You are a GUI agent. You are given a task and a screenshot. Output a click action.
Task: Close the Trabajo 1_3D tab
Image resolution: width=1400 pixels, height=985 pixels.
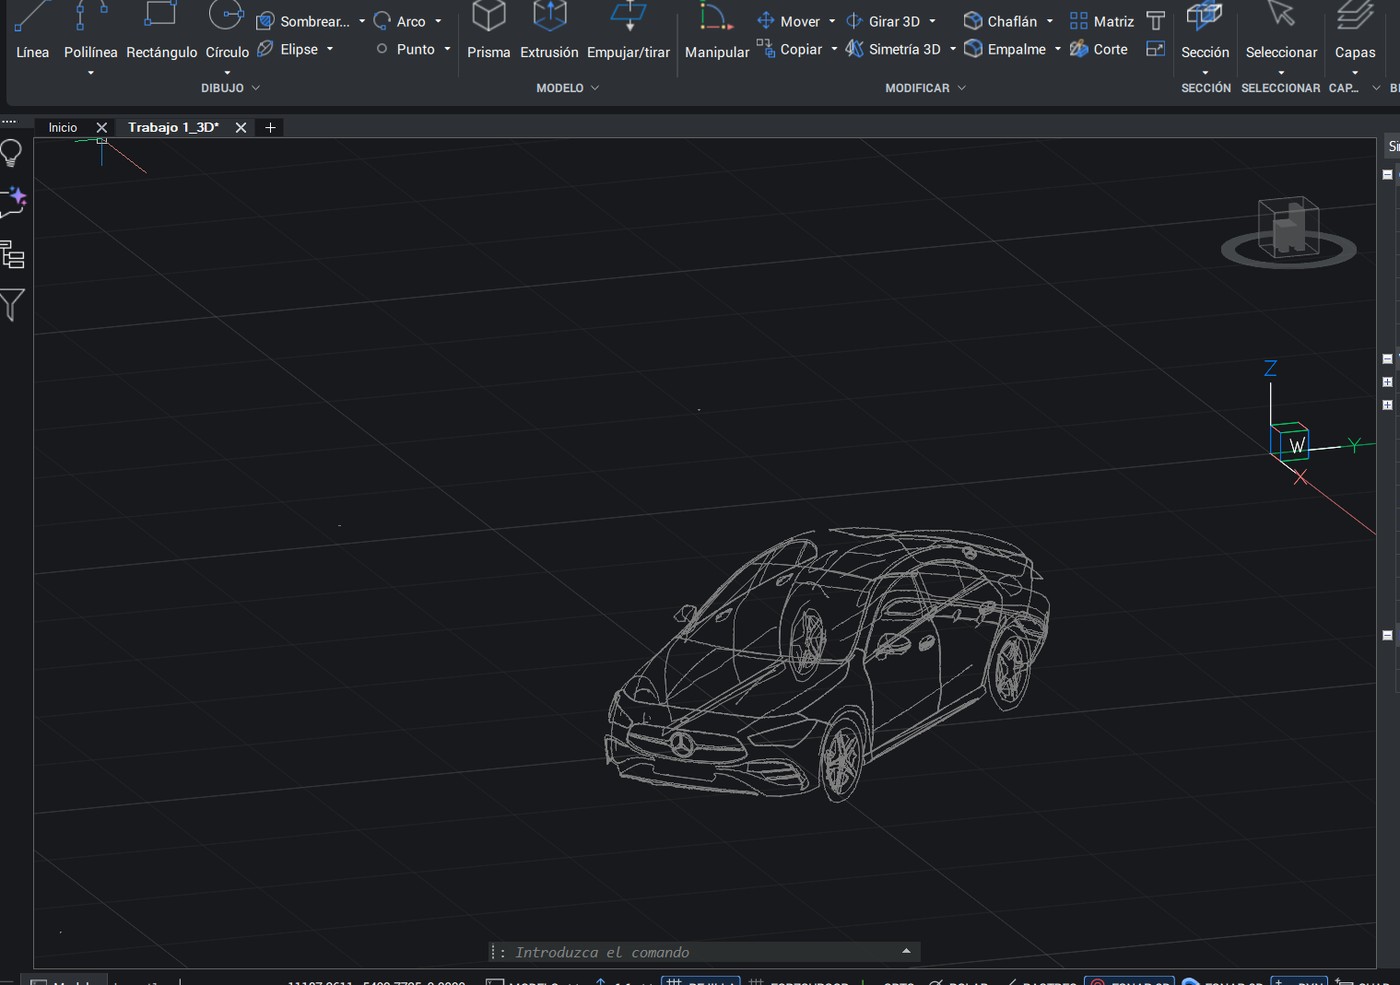pyautogui.click(x=241, y=127)
